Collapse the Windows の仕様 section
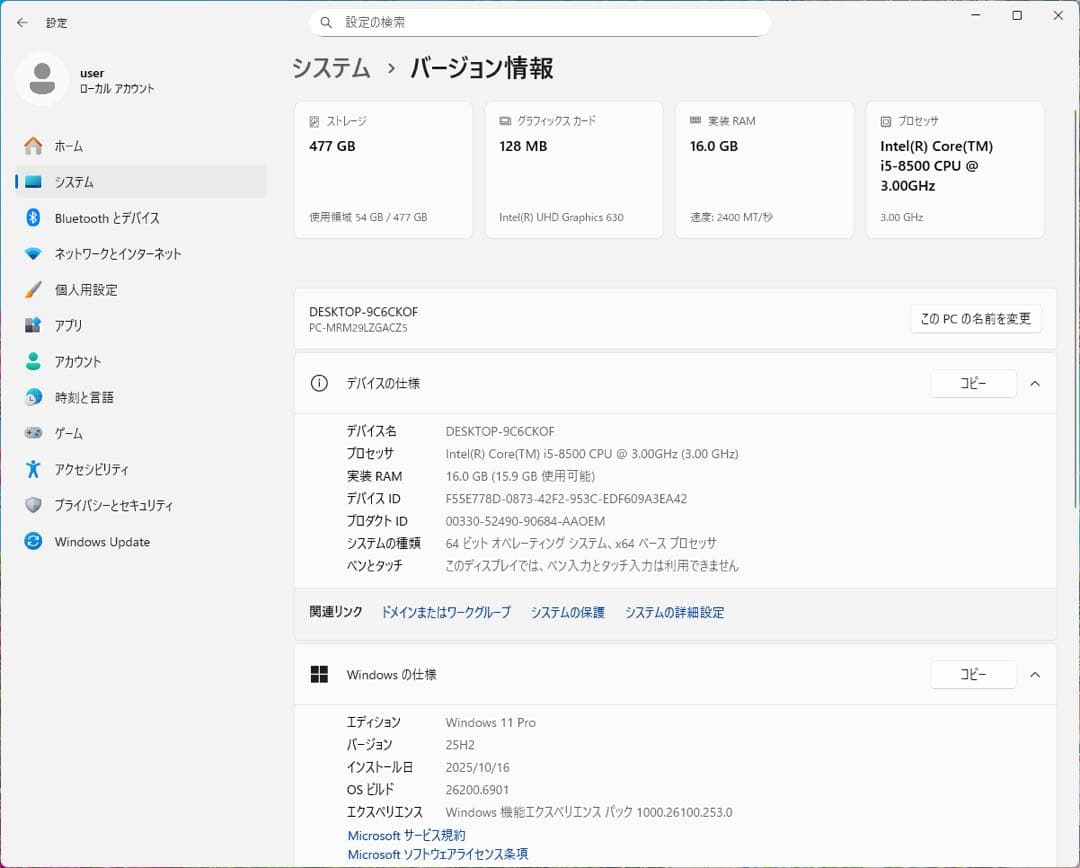Image resolution: width=1080 pixels, height=868 pixels. tap(1035, 674)
